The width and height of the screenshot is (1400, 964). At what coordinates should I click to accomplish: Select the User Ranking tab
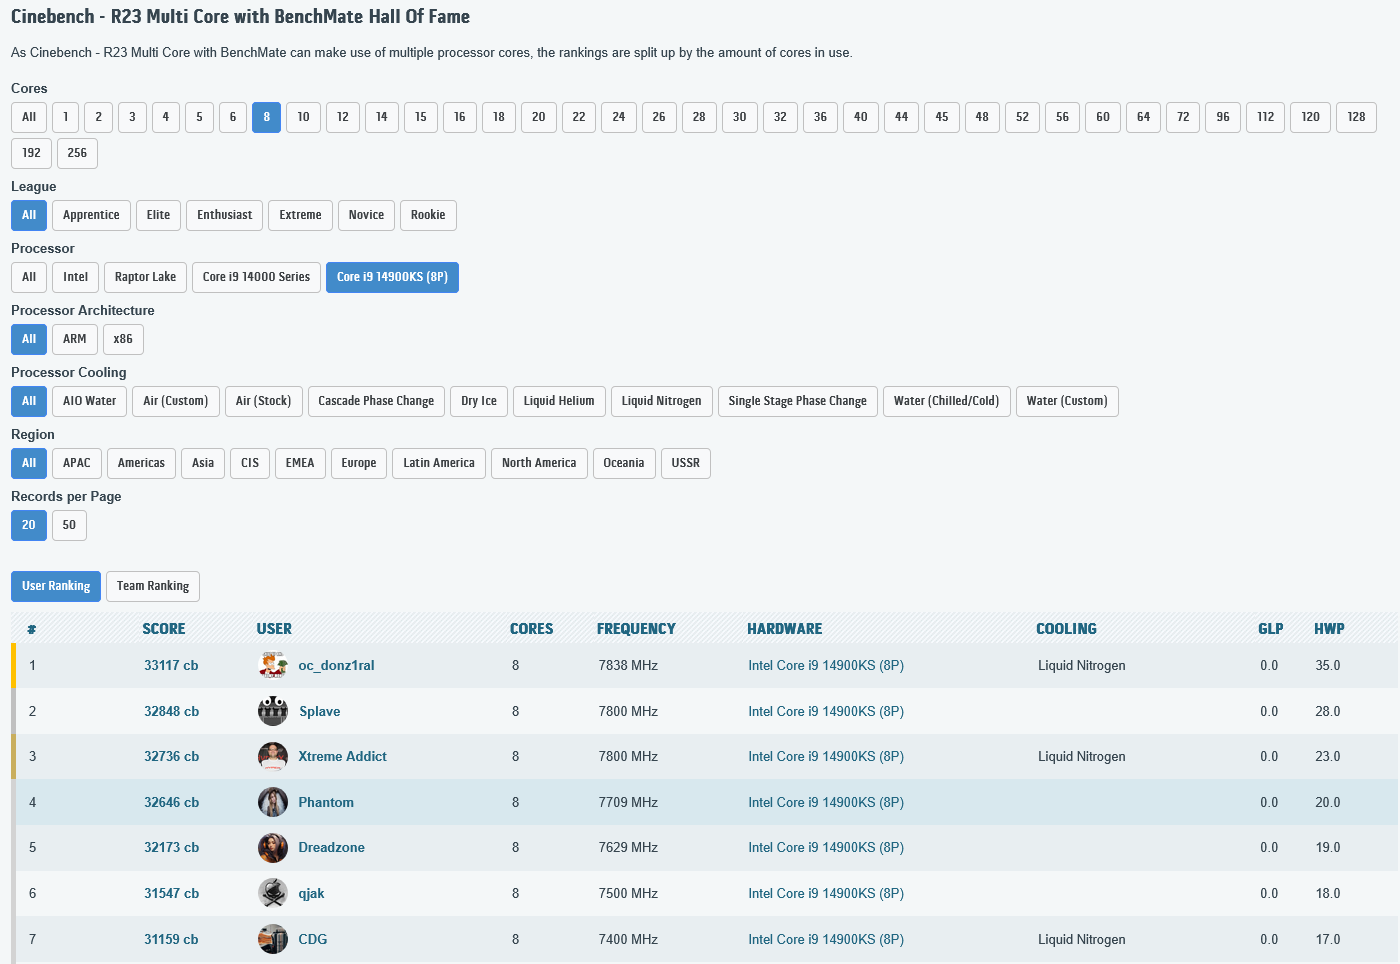(x=56, y=586)
